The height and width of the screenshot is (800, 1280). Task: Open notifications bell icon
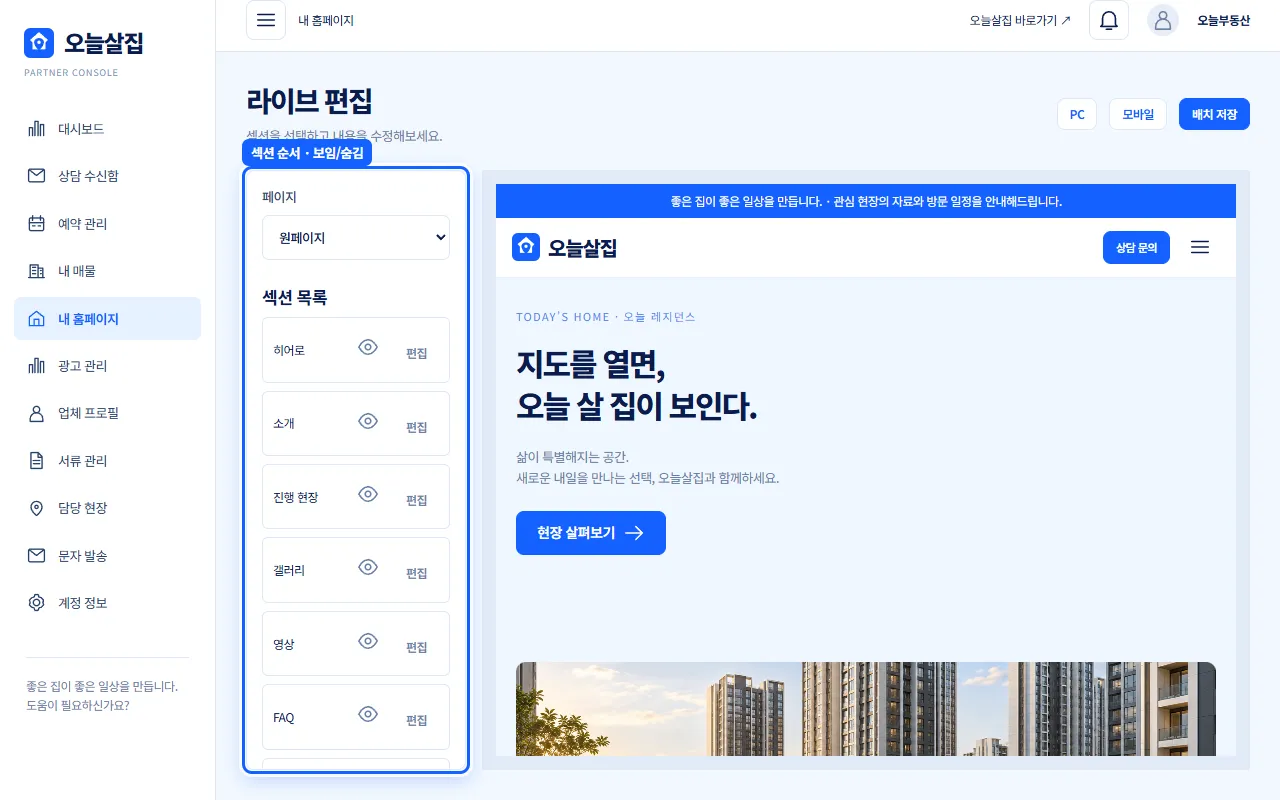(1109, 20)
